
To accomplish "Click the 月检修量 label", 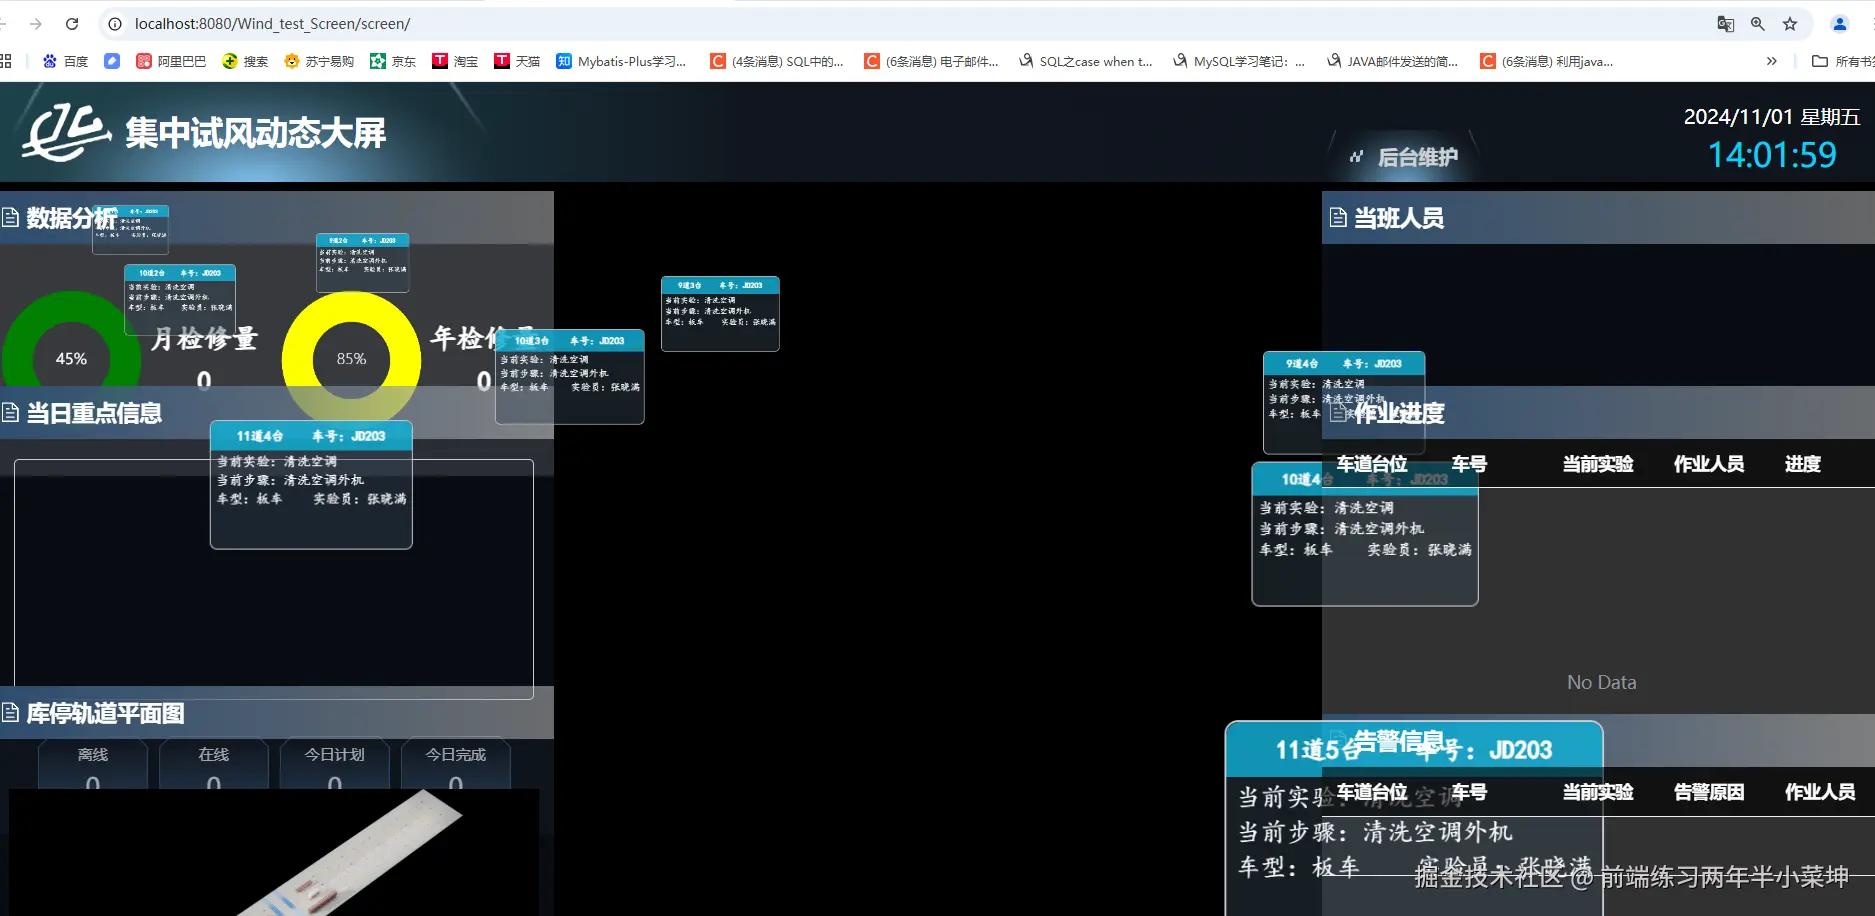I will [x=204, y=340].
